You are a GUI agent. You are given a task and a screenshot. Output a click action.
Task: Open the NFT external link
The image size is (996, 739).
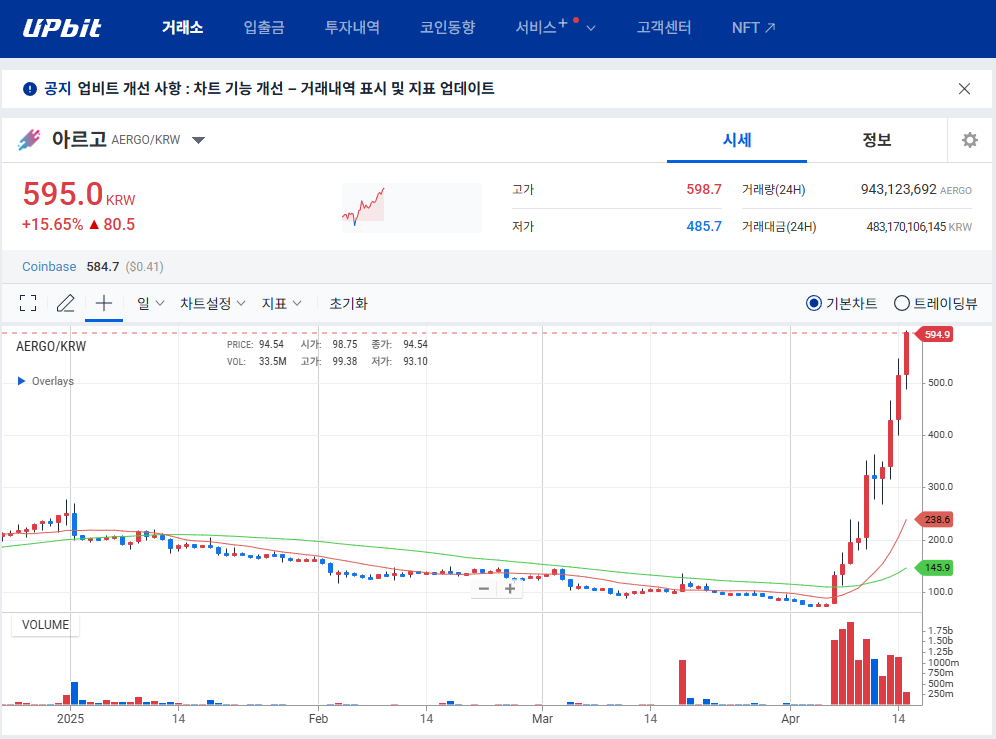753,27
